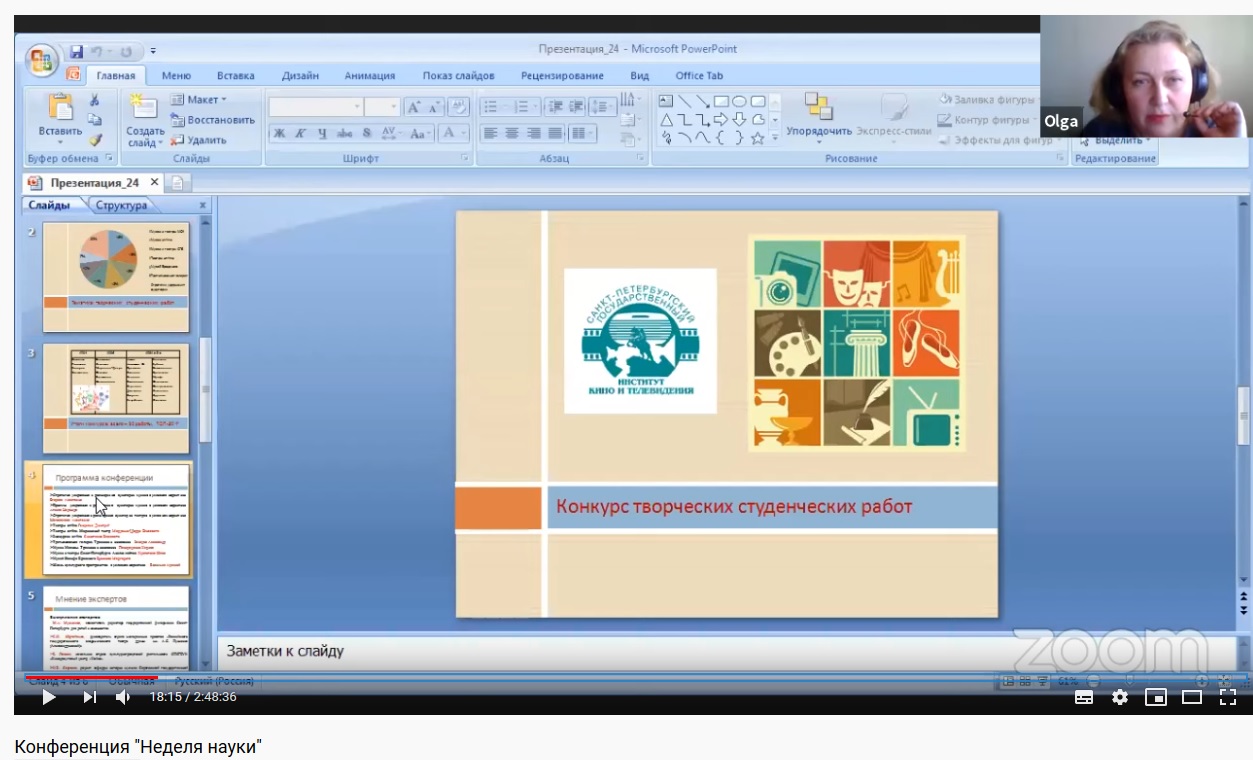Pick the text box shape in shapes gallery
Viewport: 1253px width, 760px height.
click(x=667, y=101)
